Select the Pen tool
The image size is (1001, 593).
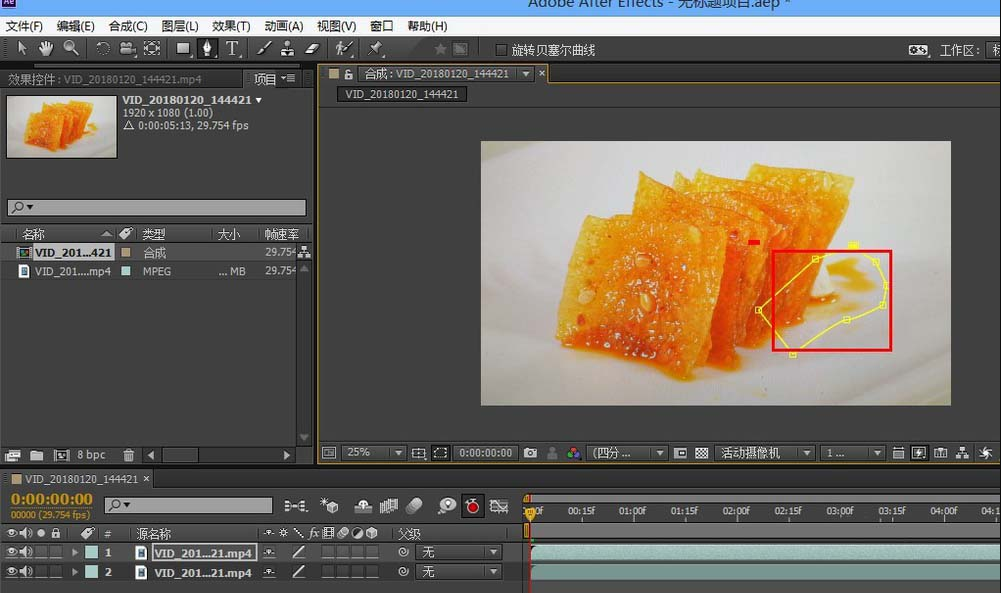[207, 48]
